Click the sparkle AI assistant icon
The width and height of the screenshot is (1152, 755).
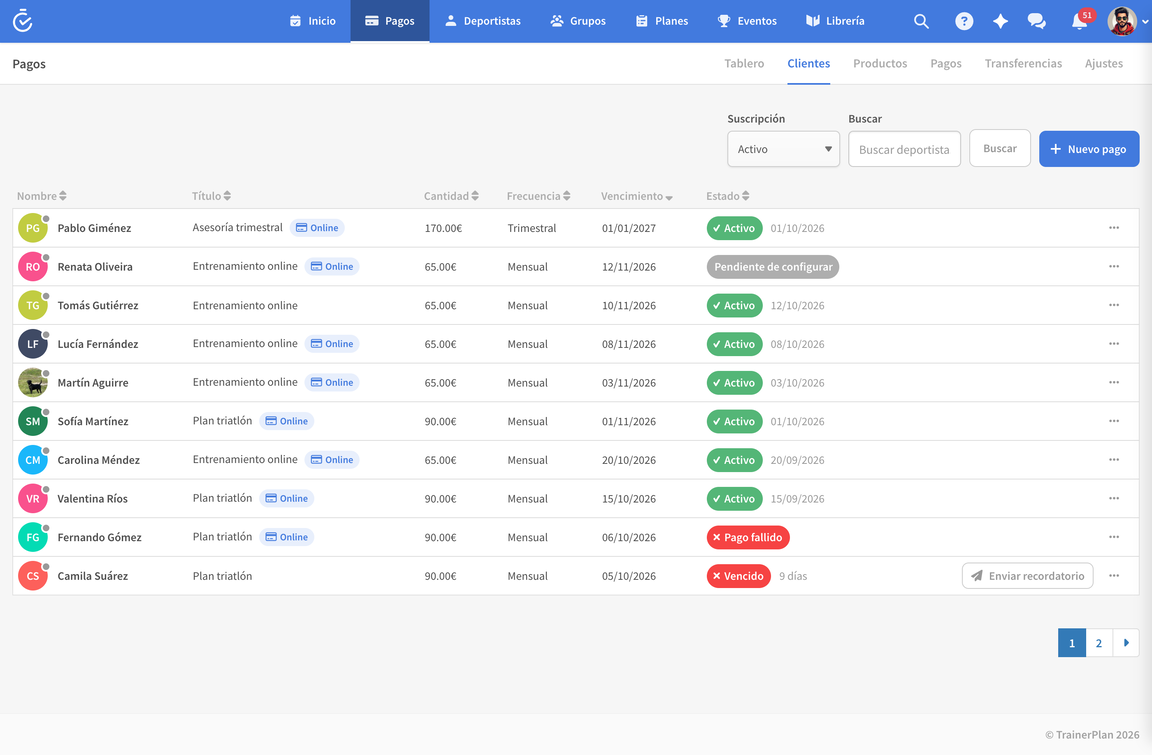tap(1000, 21)
